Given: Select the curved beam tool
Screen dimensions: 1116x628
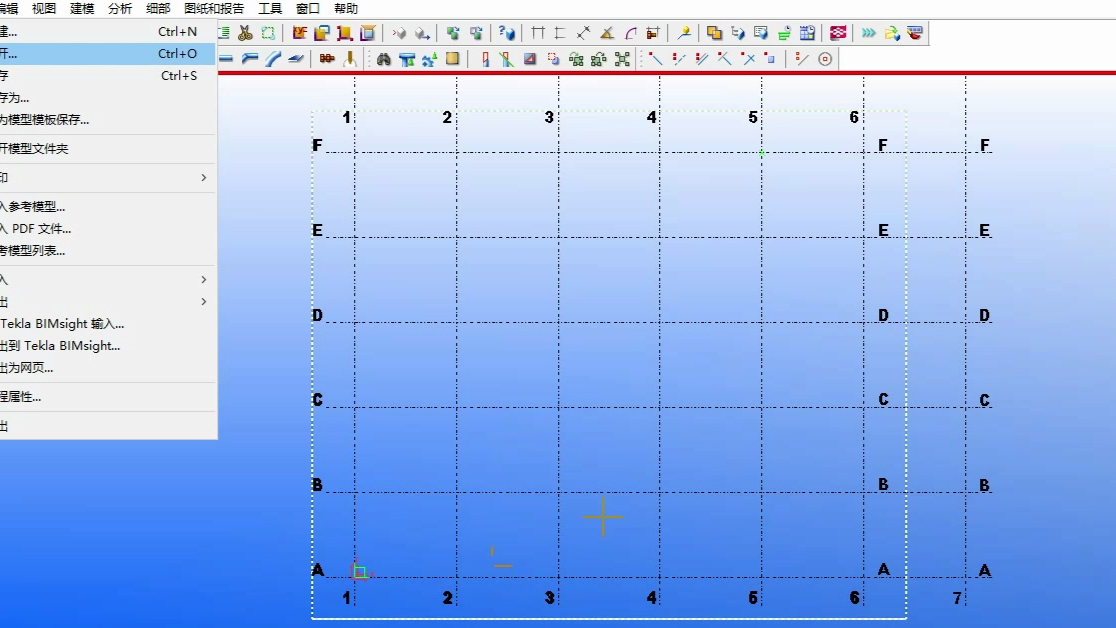Looking at the screenshot, I should (273, 58).
